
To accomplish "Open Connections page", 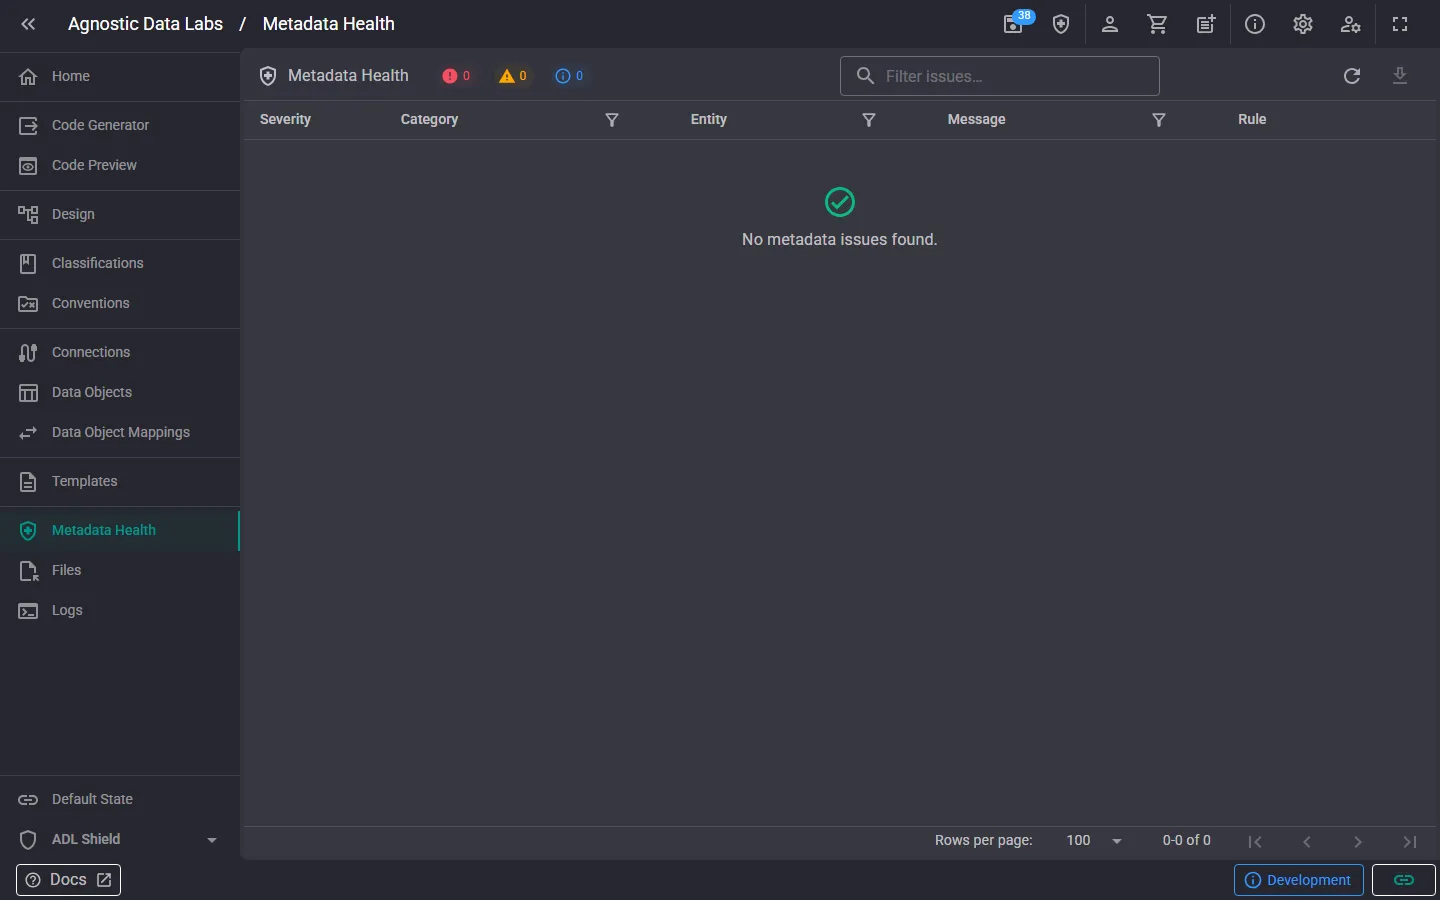I will tap(120, 352).
